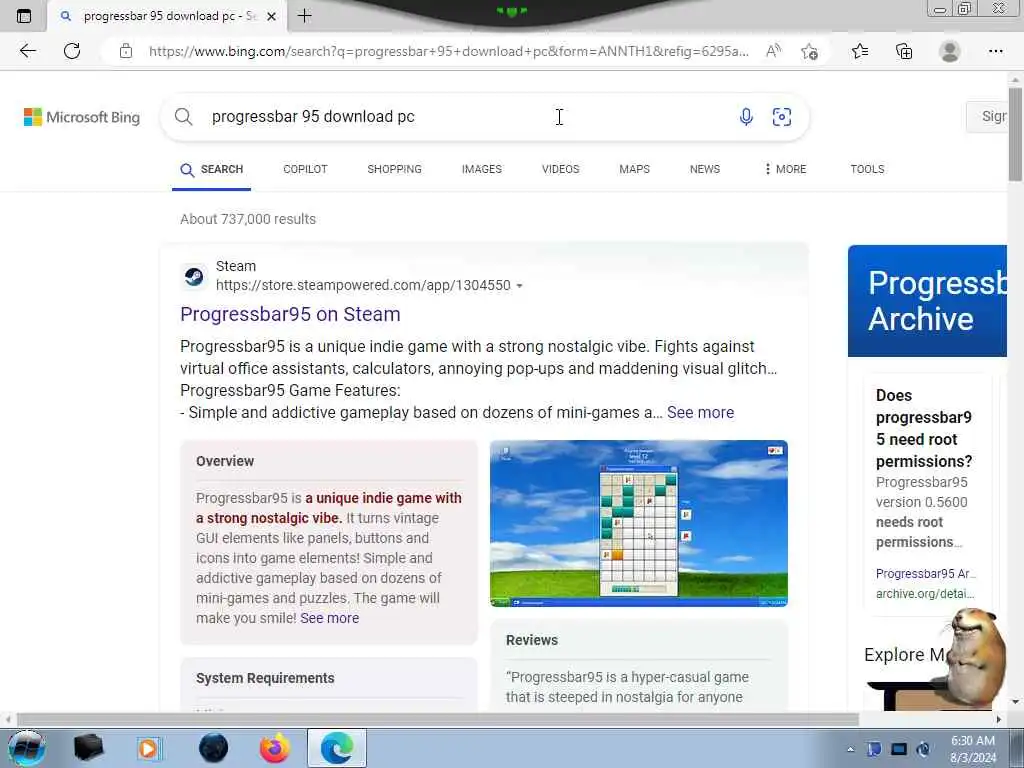Click the magnifier icon in search box
This screenshot has width=1024, height=768.
(x=184, y=117)
